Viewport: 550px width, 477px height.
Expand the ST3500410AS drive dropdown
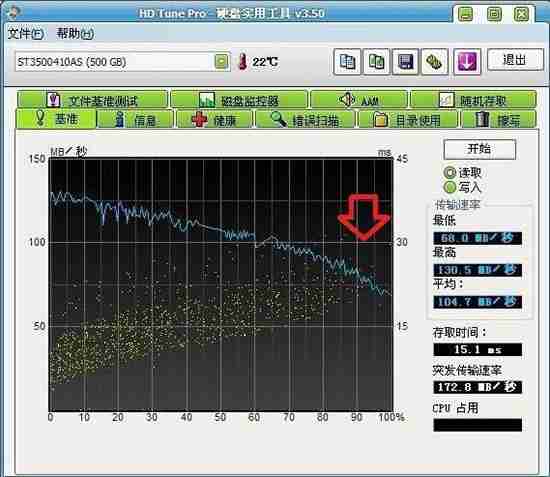pyautogui.click(x=221, y=62)
